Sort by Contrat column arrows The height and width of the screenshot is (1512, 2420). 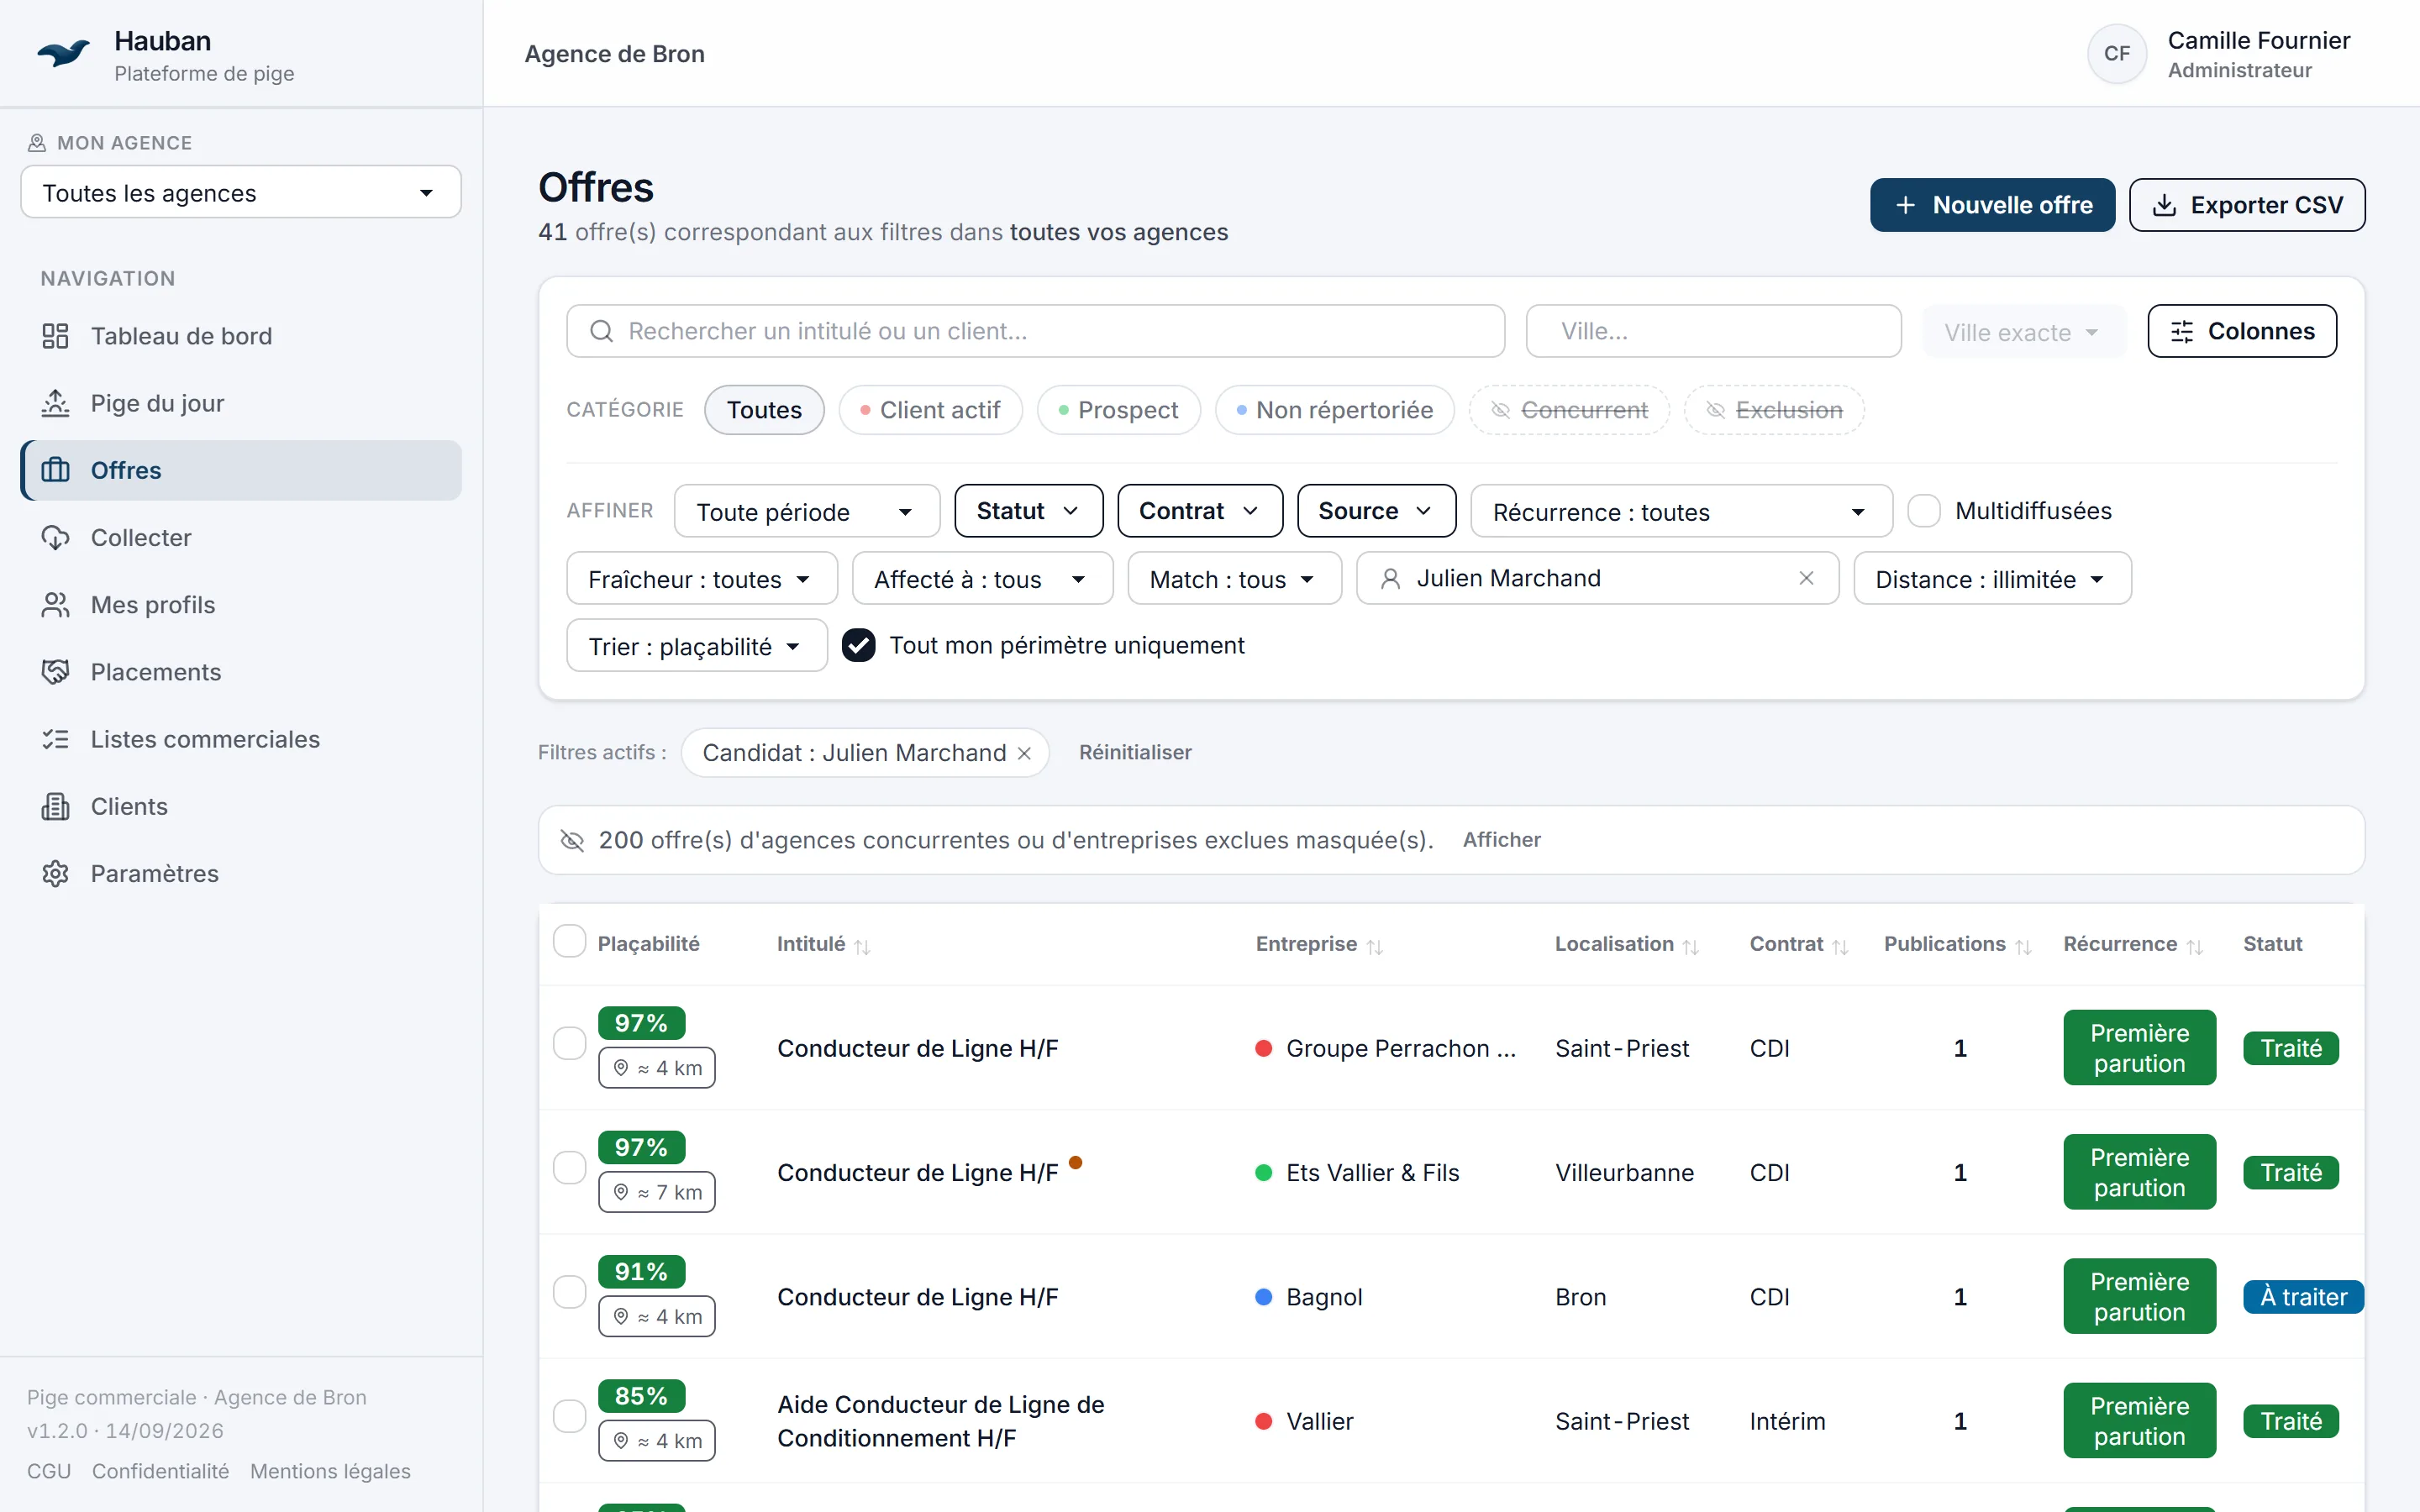(x=1840, y=946)
